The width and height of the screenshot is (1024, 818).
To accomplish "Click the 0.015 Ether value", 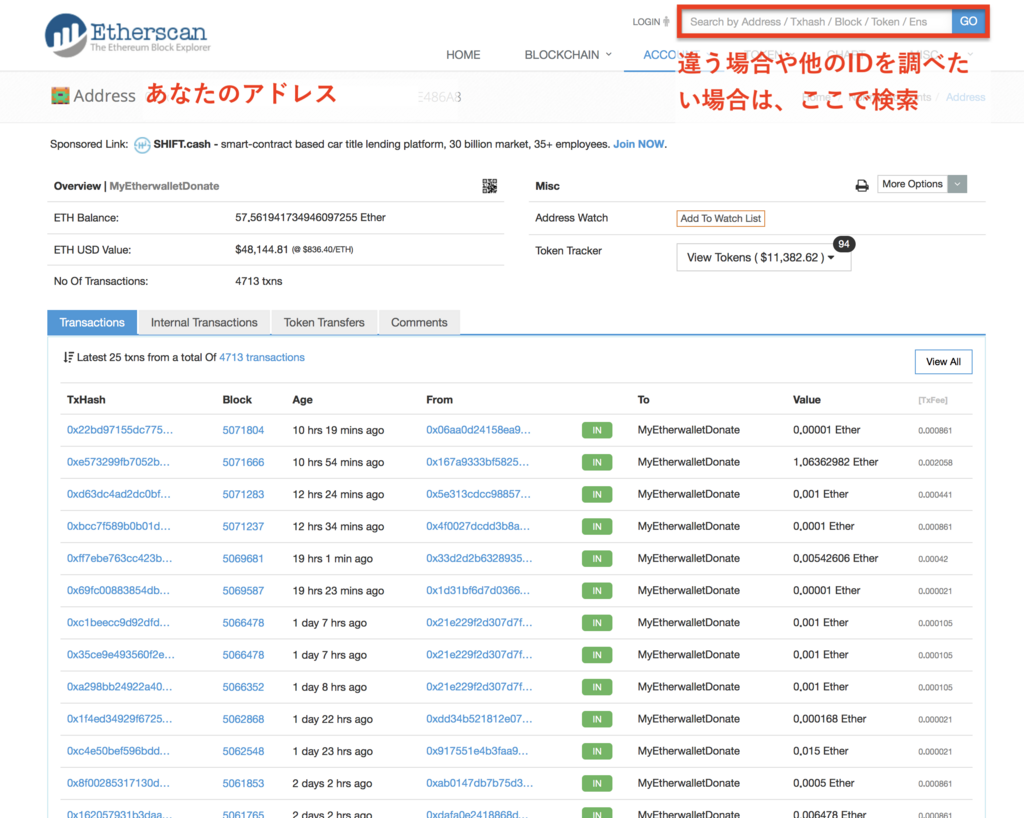I will [x=821, y=751].
